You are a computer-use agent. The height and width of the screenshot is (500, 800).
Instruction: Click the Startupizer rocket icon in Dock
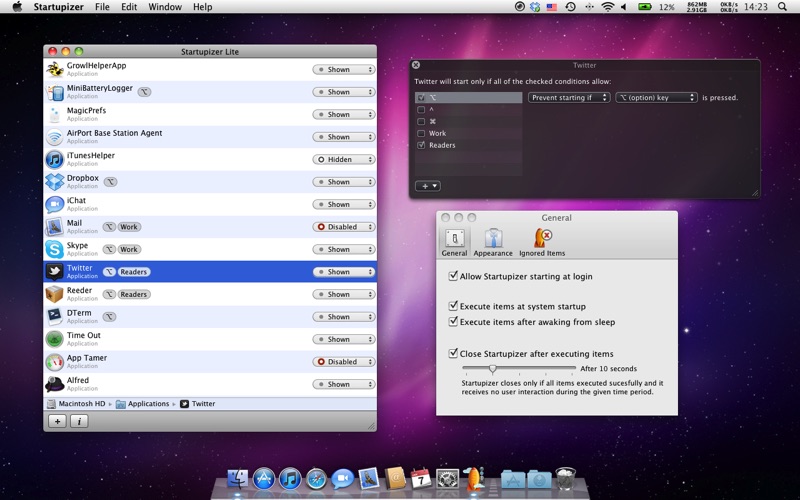point(474,478)
